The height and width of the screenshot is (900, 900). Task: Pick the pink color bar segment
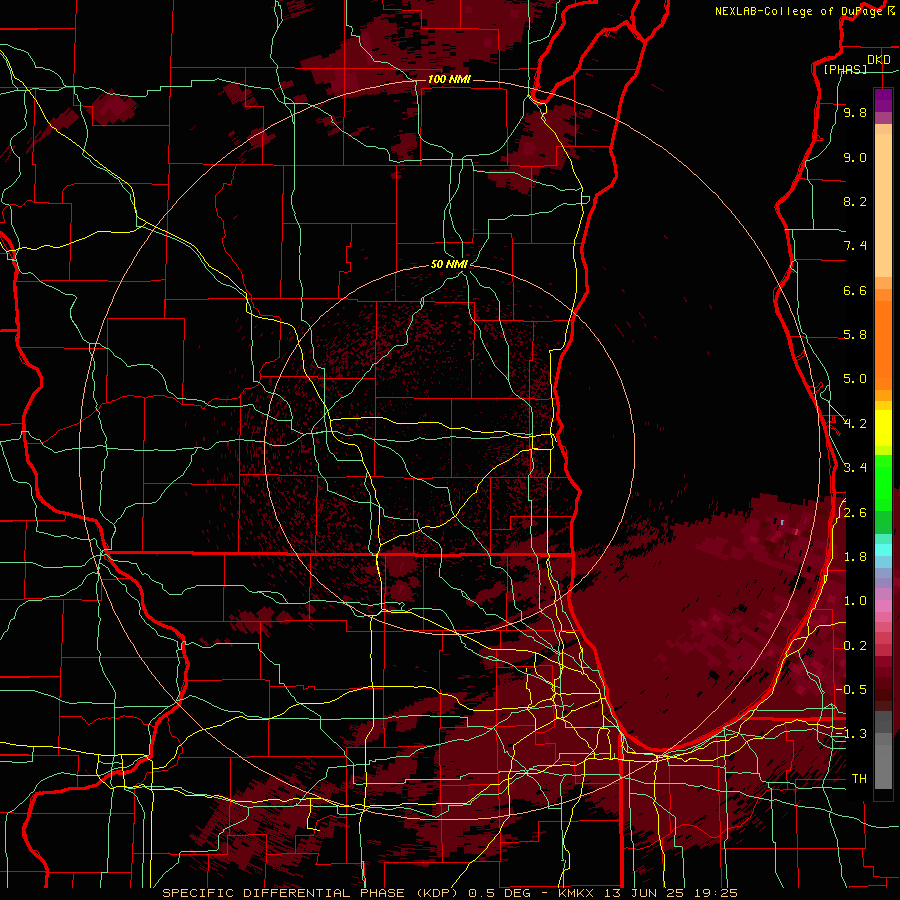[x=883, y=606]
